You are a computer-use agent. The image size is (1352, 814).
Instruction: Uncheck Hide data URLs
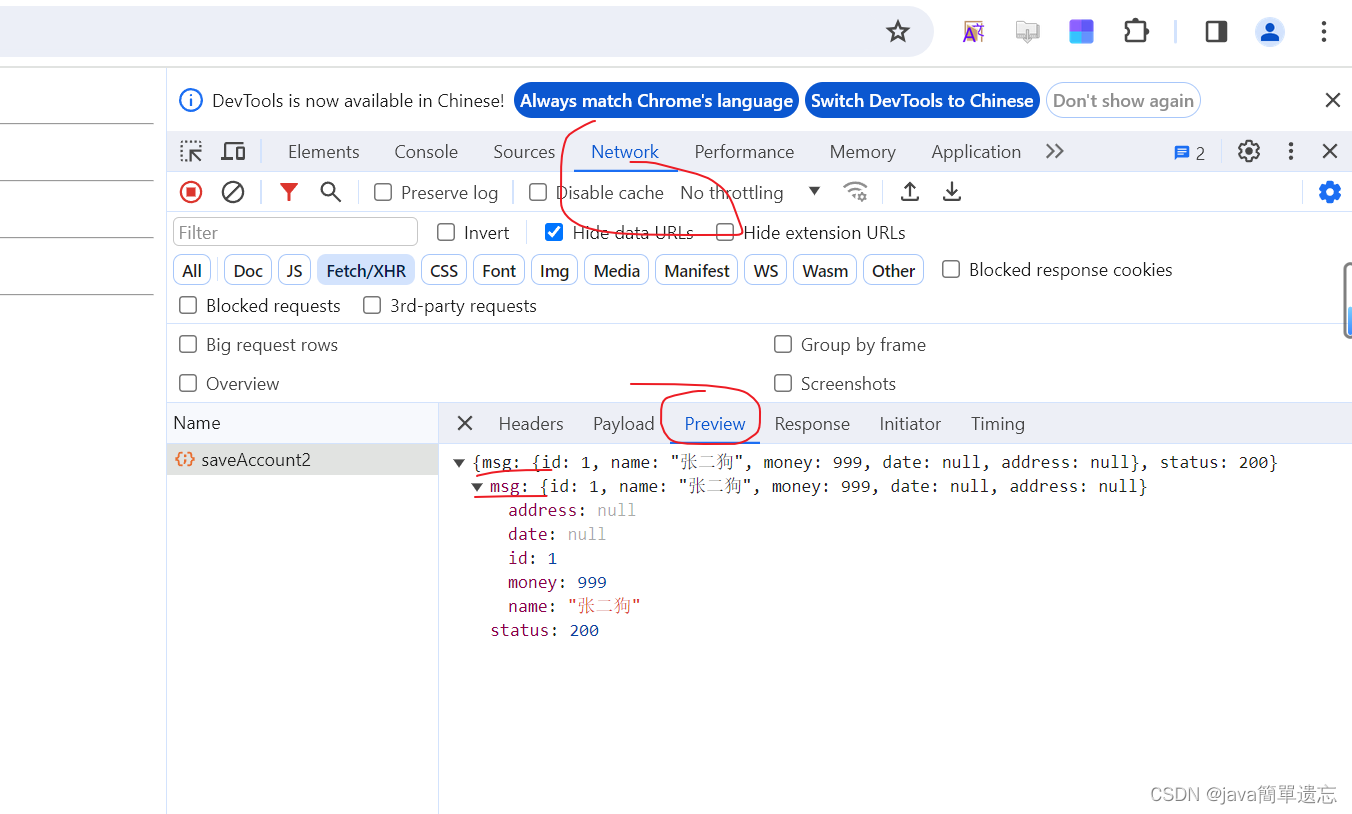[554, 231]
